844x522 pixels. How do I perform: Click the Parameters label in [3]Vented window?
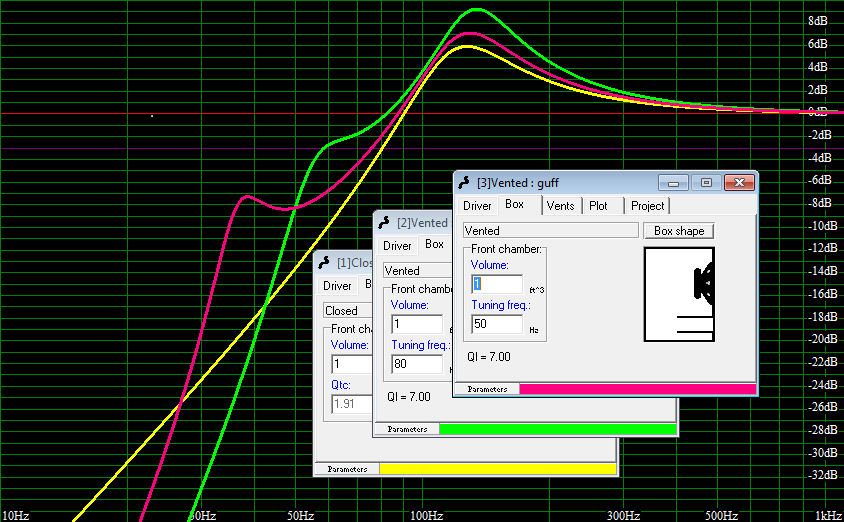coord(487,389)
